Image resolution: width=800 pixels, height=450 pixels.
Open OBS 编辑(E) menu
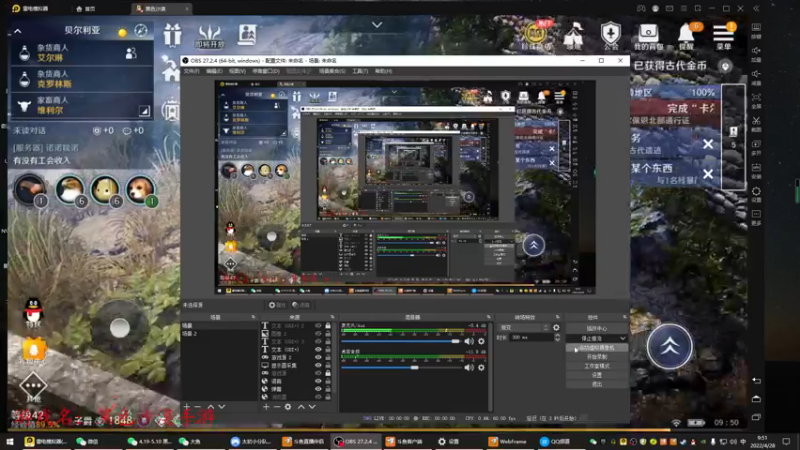214,71
